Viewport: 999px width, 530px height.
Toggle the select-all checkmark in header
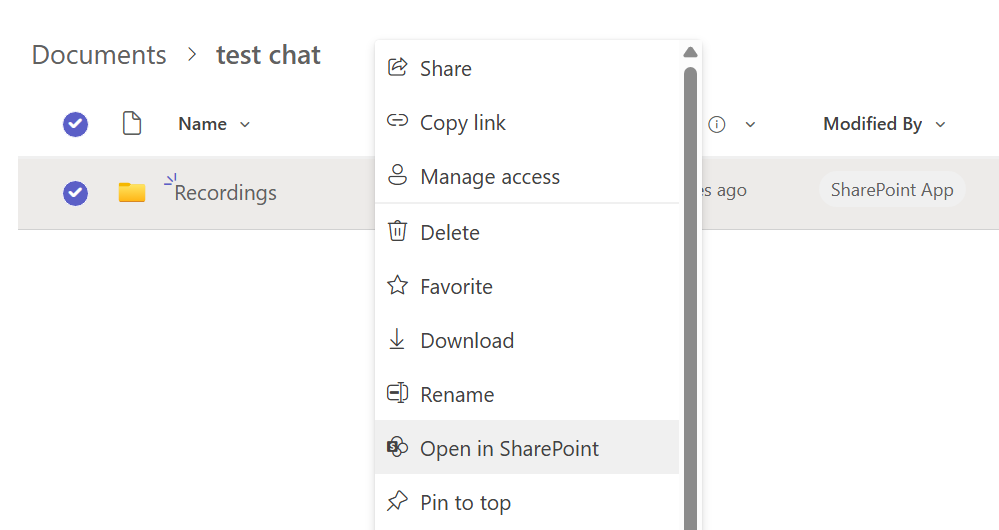pos(75,124)
